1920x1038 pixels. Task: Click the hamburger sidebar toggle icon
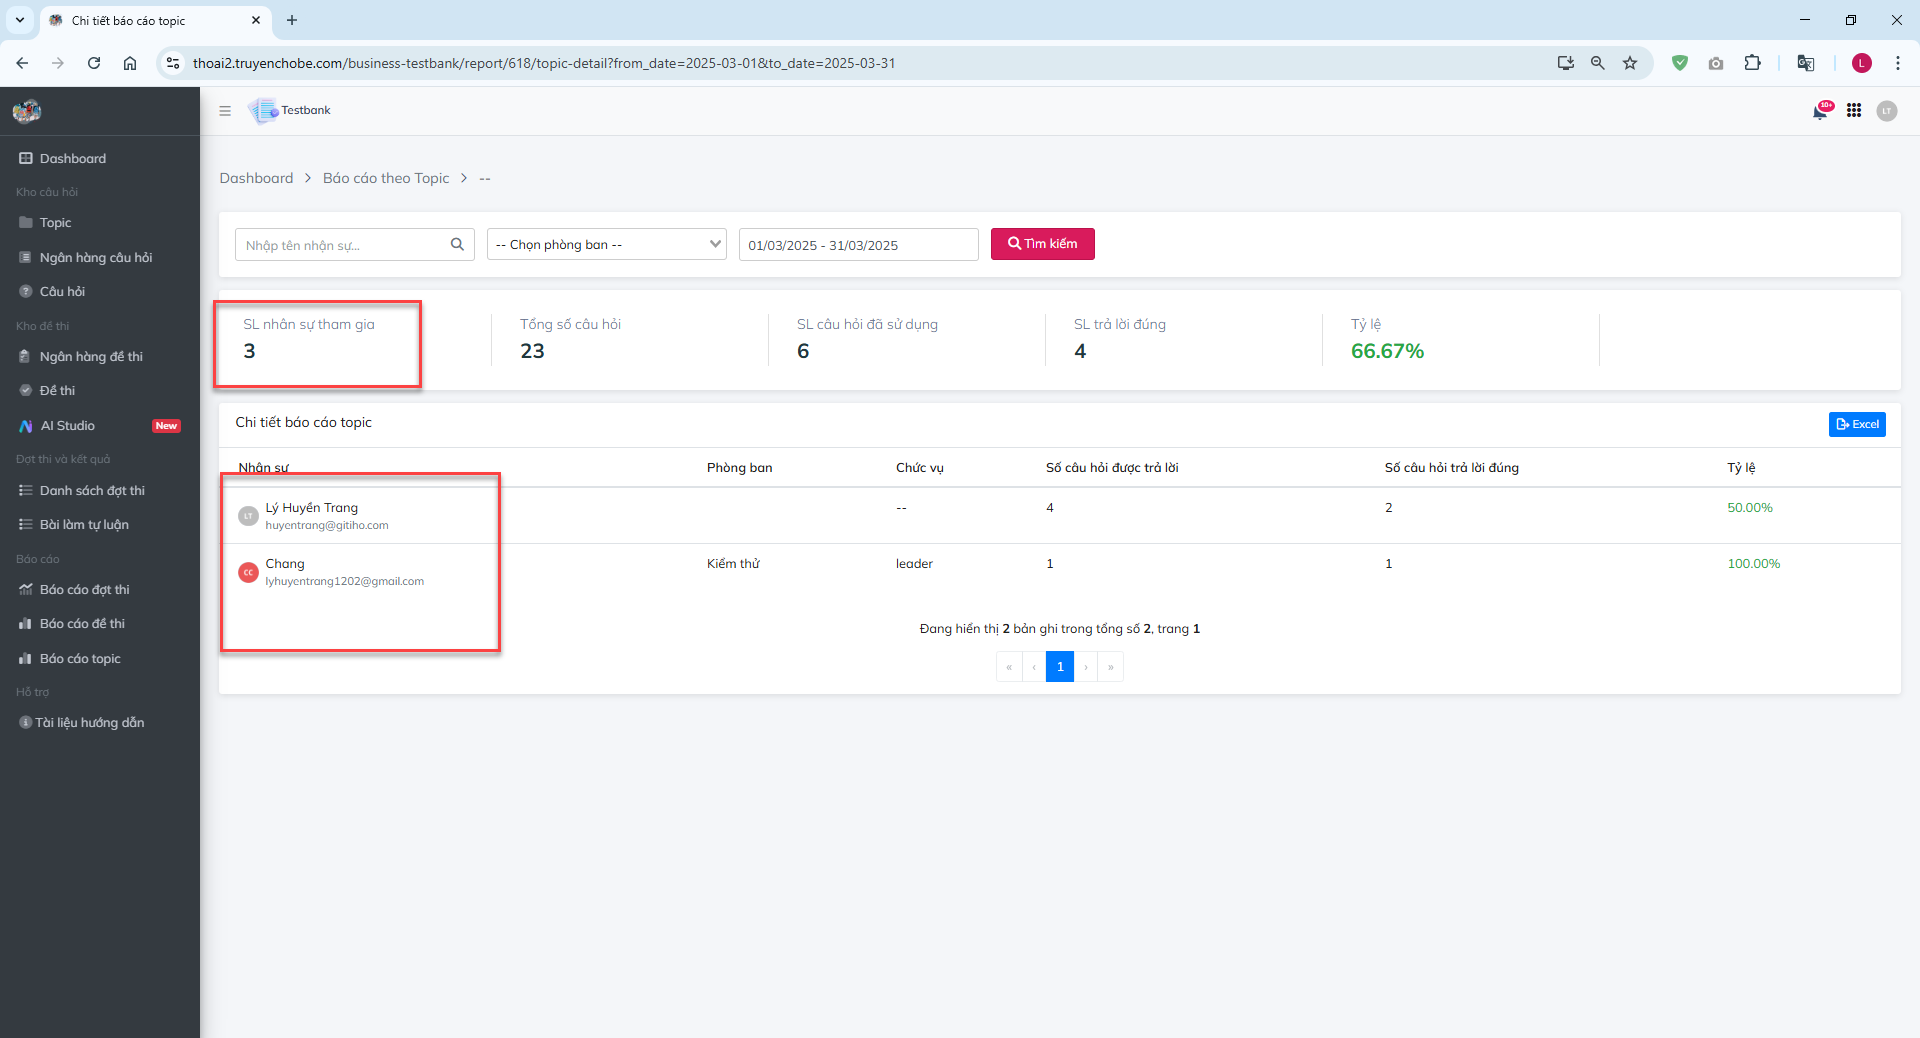tap(225, 111)
